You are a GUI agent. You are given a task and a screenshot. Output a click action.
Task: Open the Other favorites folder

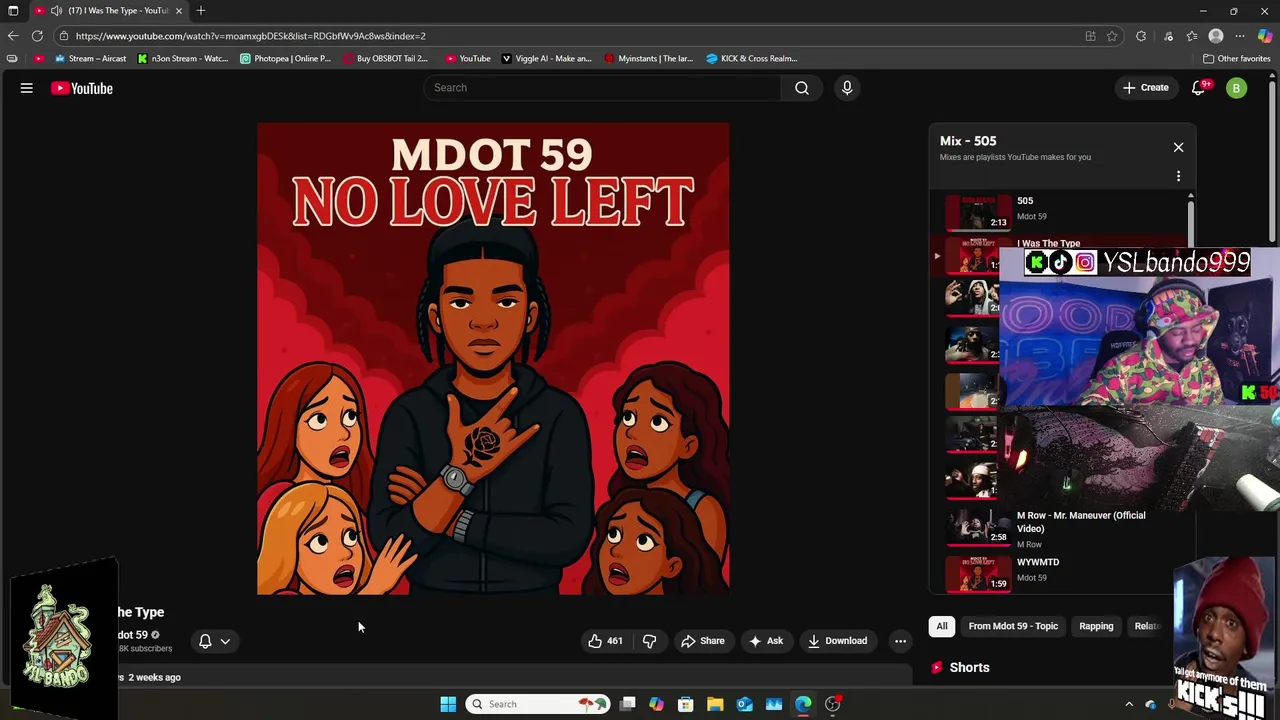click(1236, 58)
